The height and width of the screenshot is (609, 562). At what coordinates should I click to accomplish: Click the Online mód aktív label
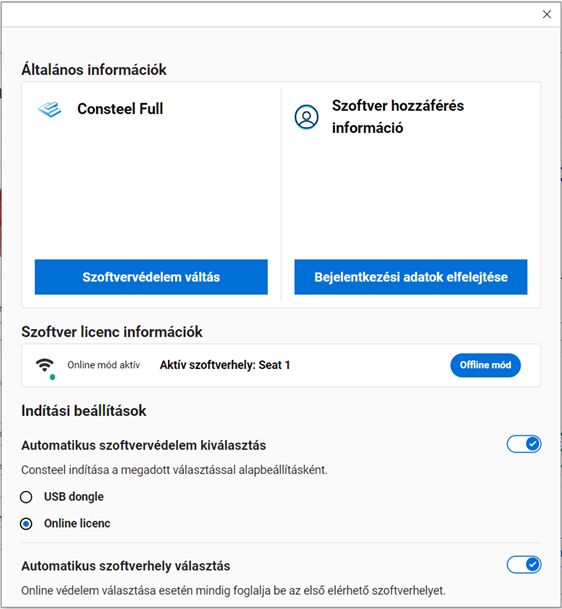click(x=104, y=365)
